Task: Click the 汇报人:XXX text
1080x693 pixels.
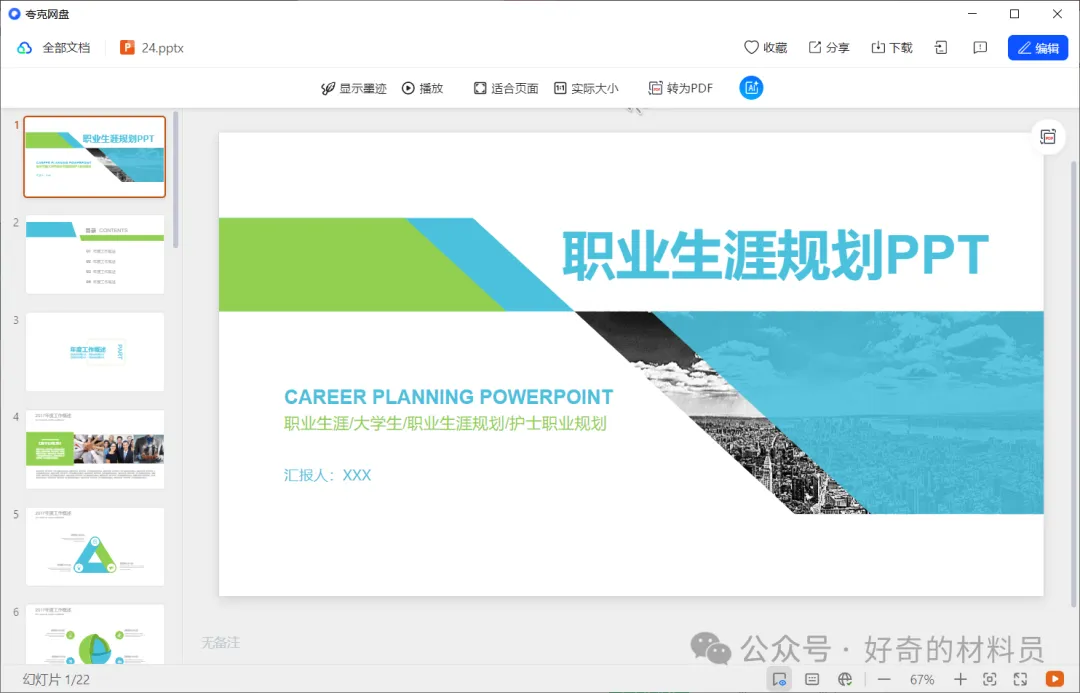Action: [328, 475]
